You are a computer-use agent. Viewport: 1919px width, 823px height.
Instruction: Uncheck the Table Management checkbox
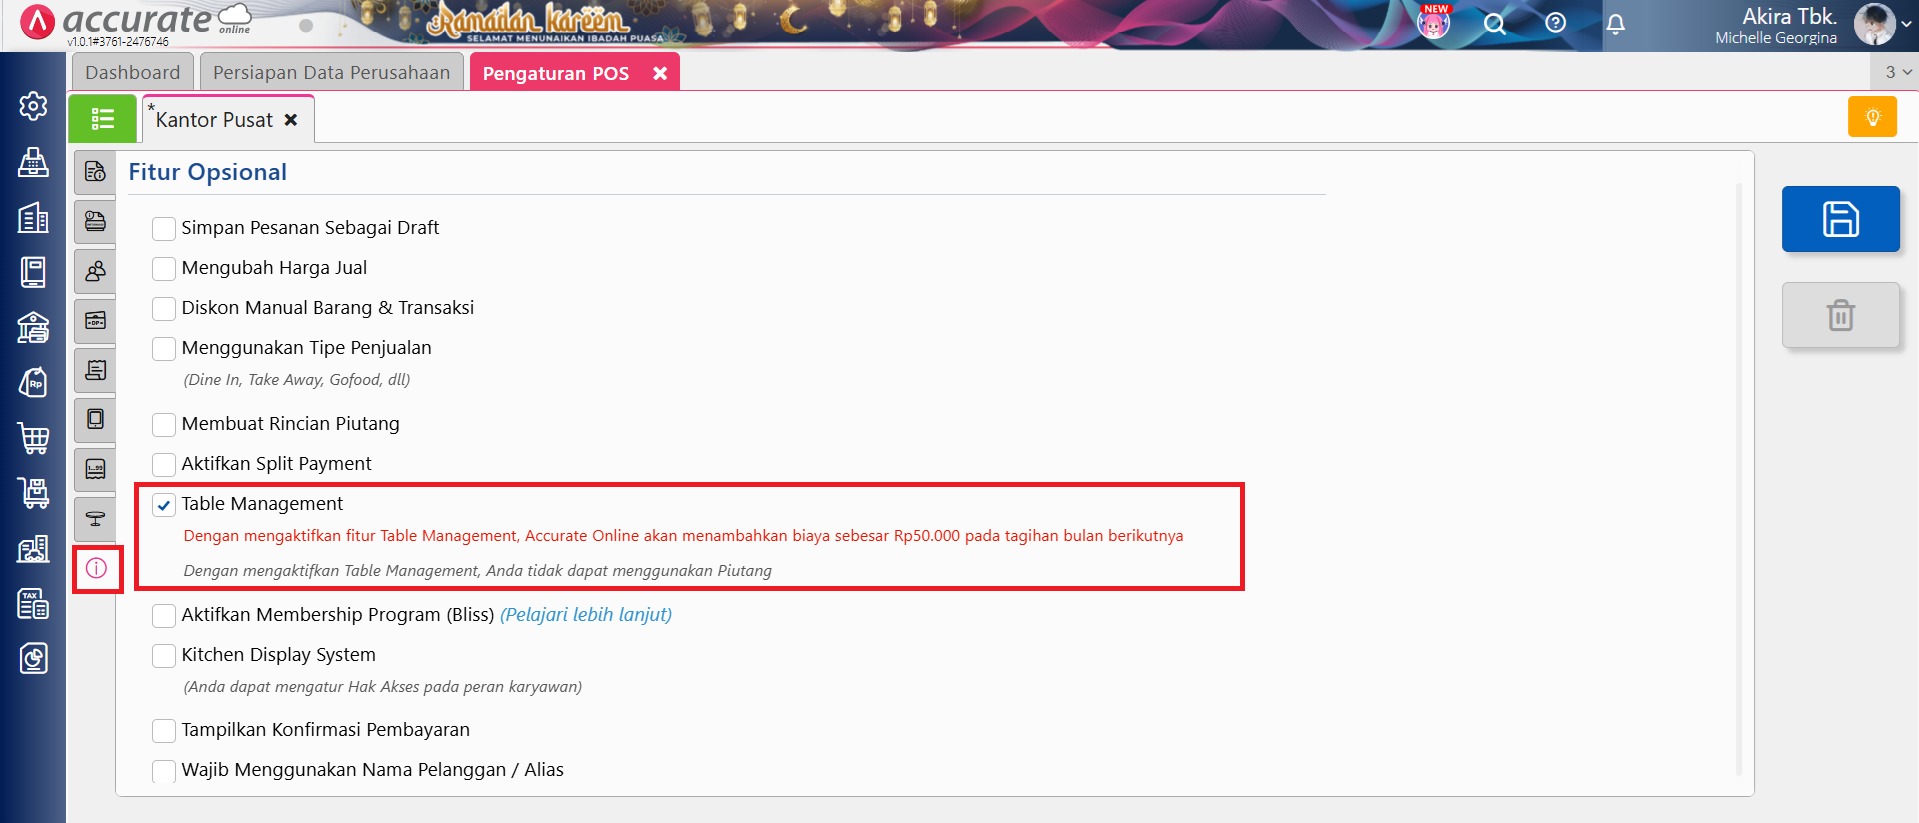164,505
